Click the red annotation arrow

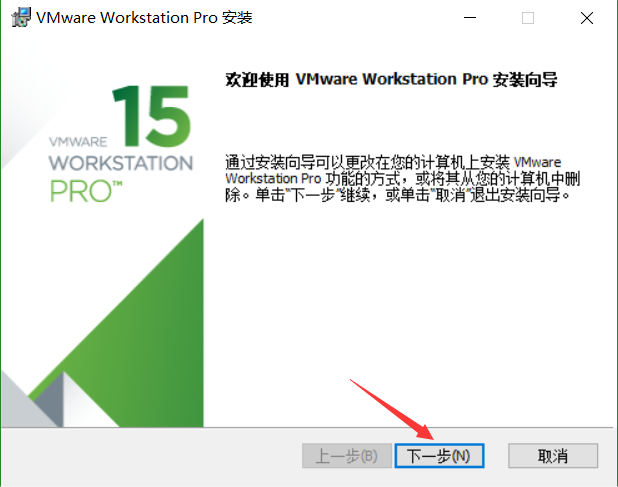pyautogui.click(x=392, y=410)
